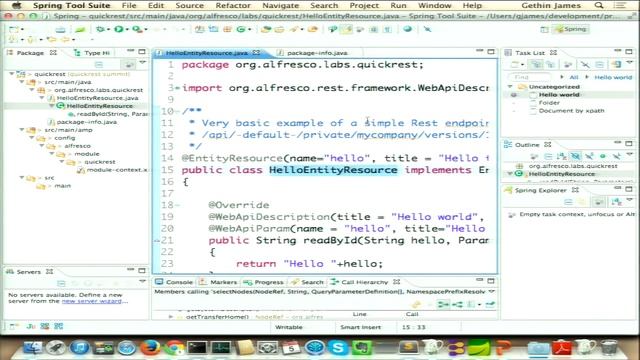Click the Hello world active task link
This screenshot has height=360, width=640.
[x=613, y=77]
